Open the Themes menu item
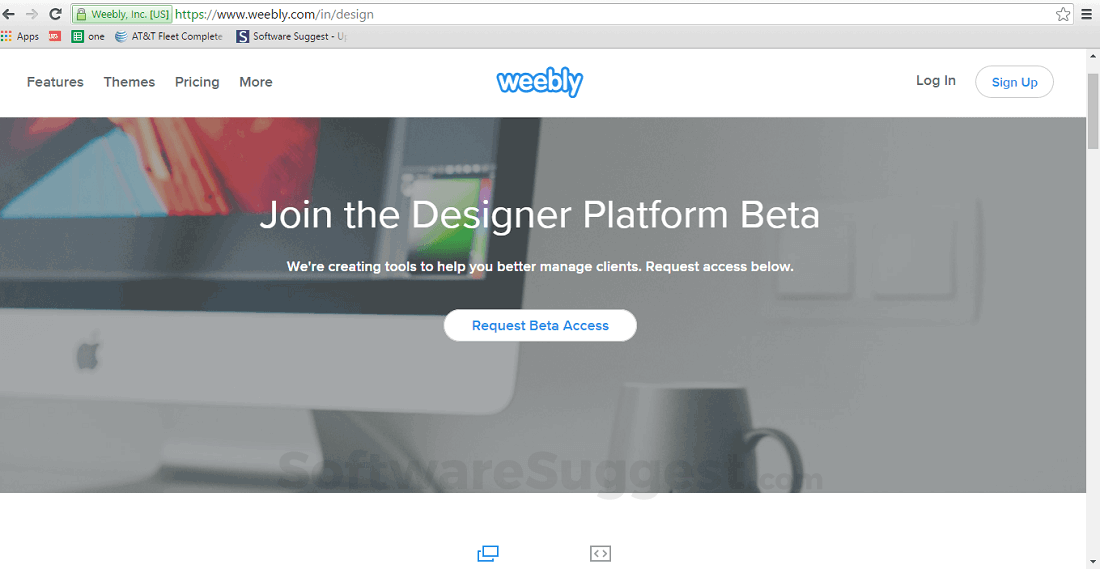The height and width of the screenshot is (569, 1100). [129, 82]
